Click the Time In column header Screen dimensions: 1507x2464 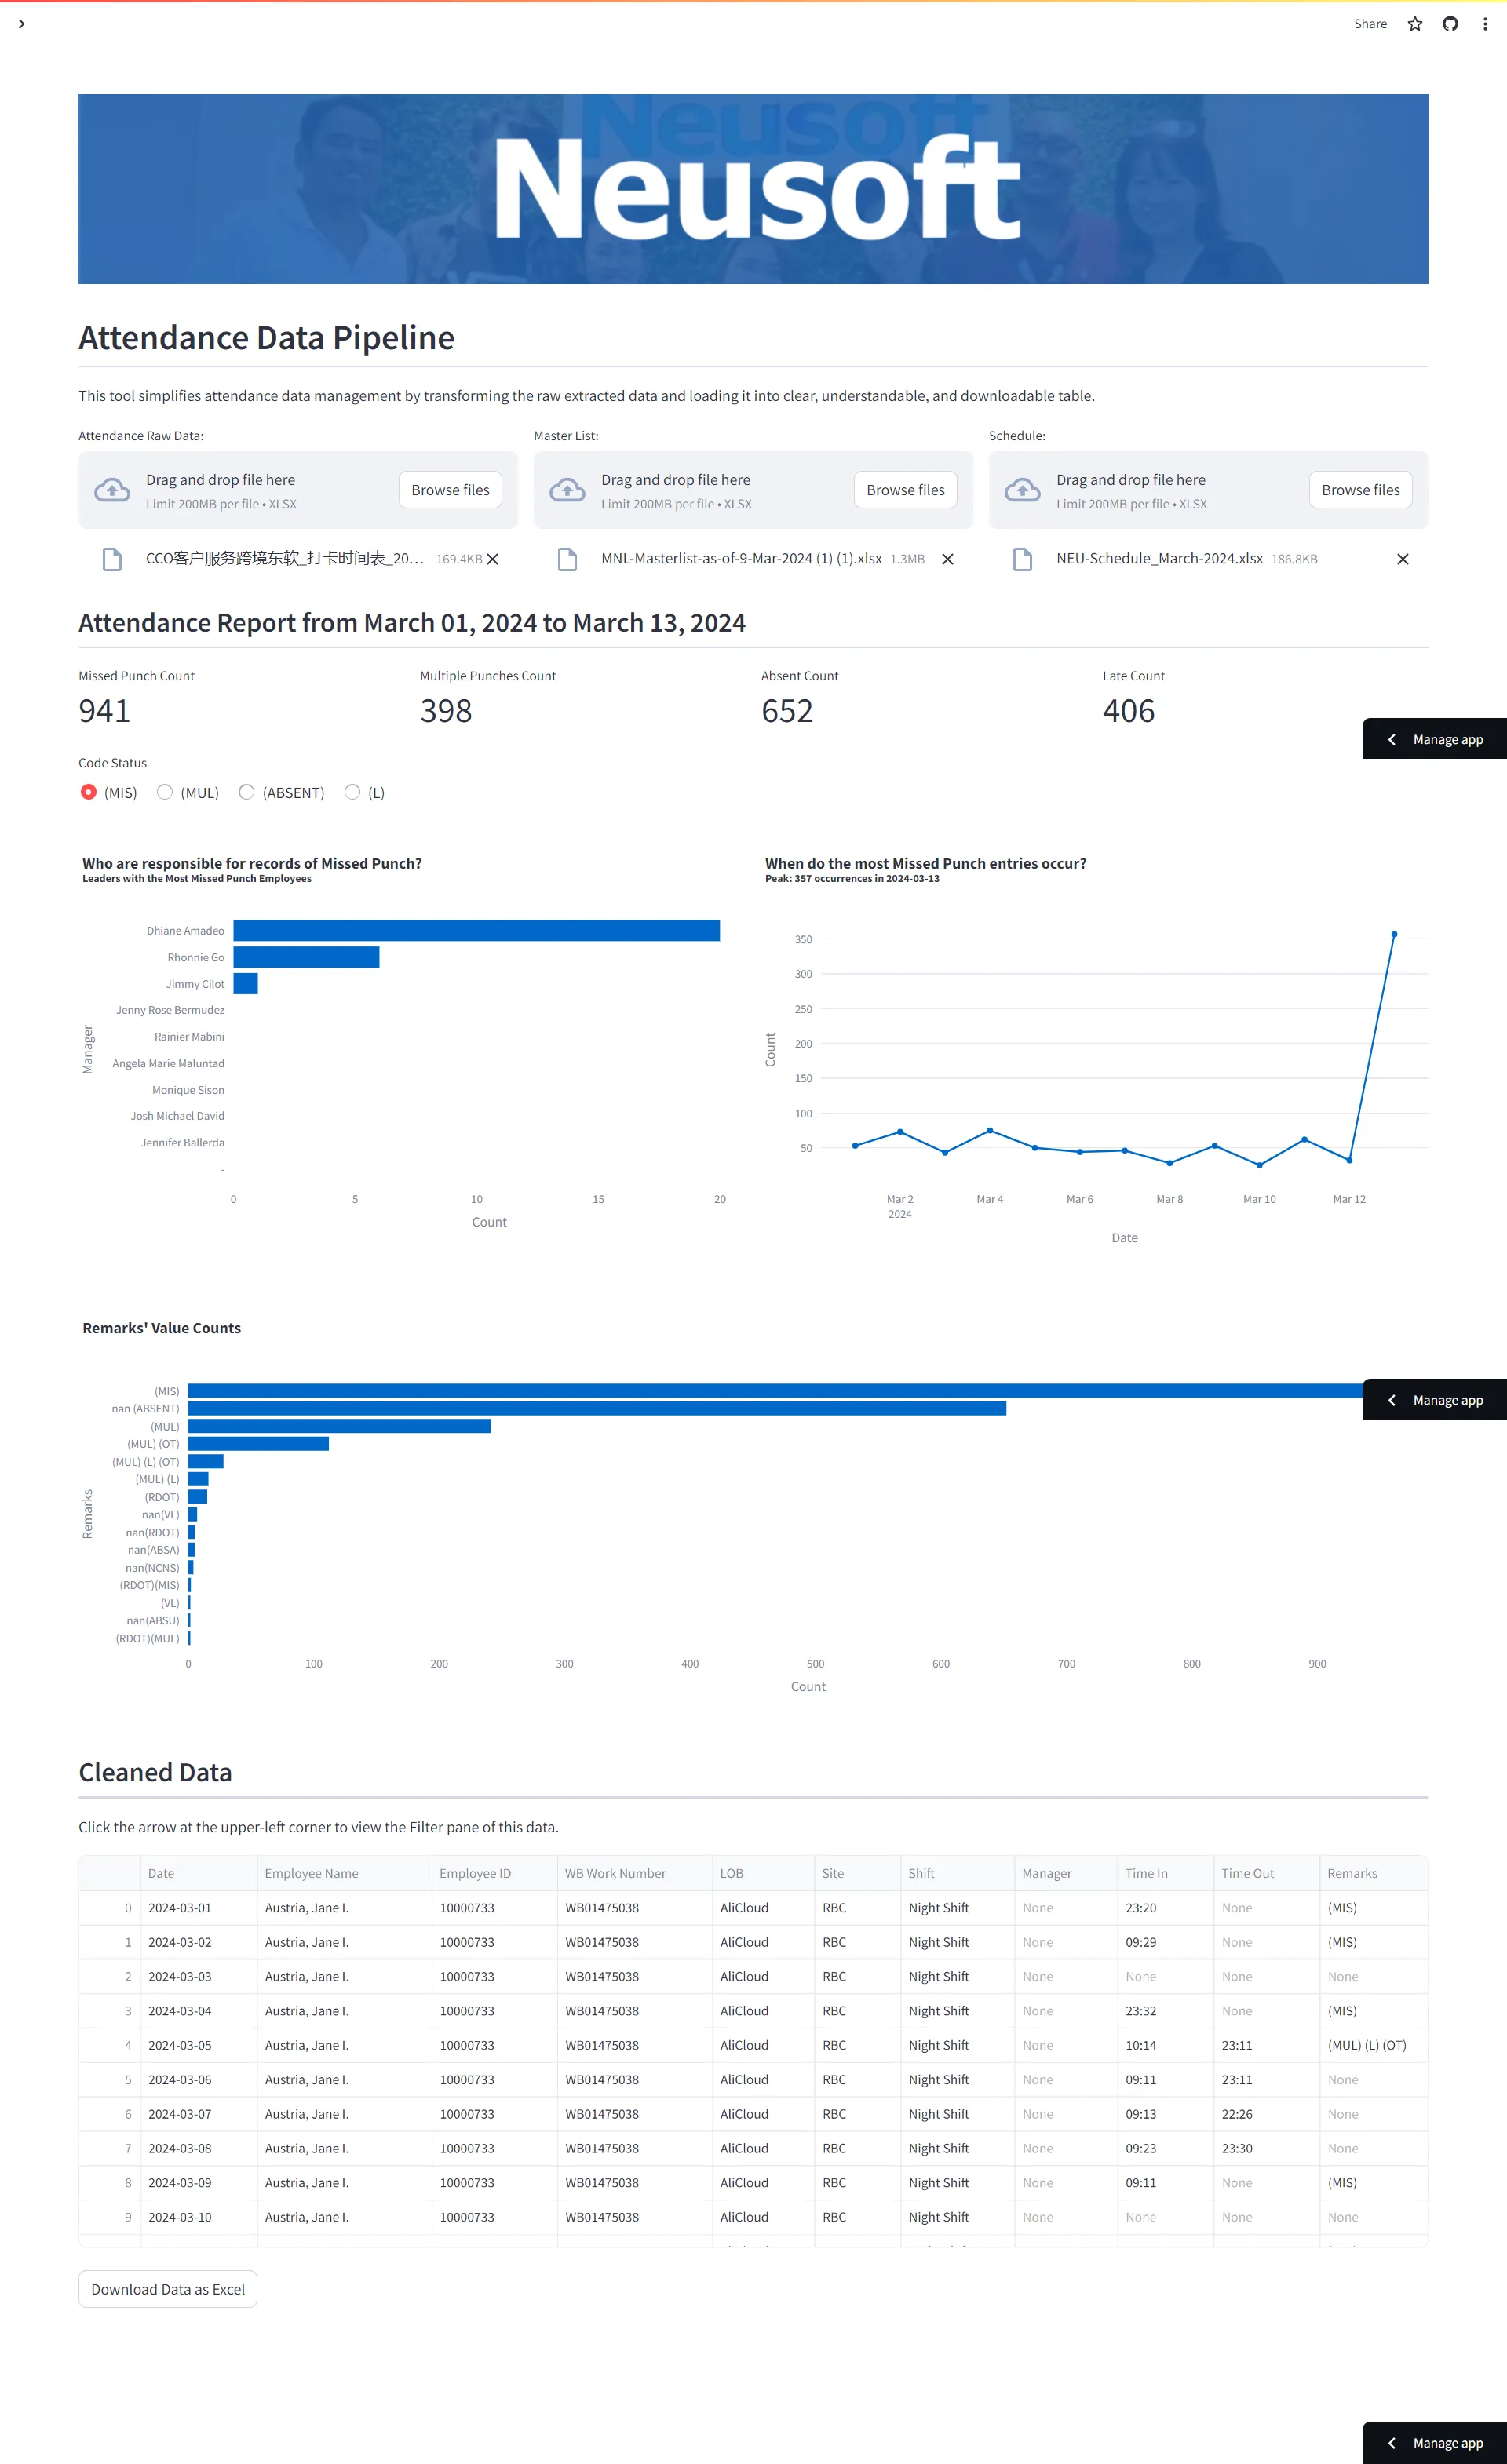(1165, 1873)
